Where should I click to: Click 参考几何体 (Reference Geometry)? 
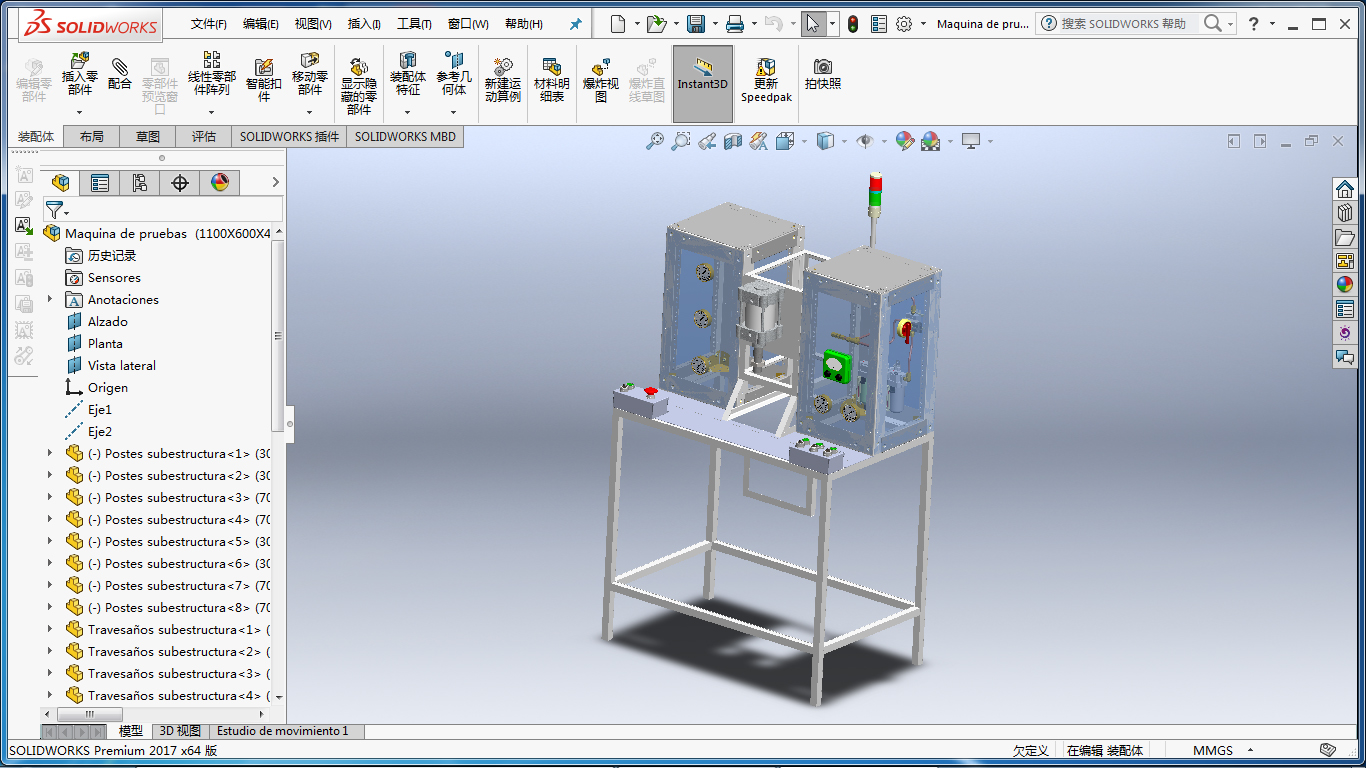(454, 74)
